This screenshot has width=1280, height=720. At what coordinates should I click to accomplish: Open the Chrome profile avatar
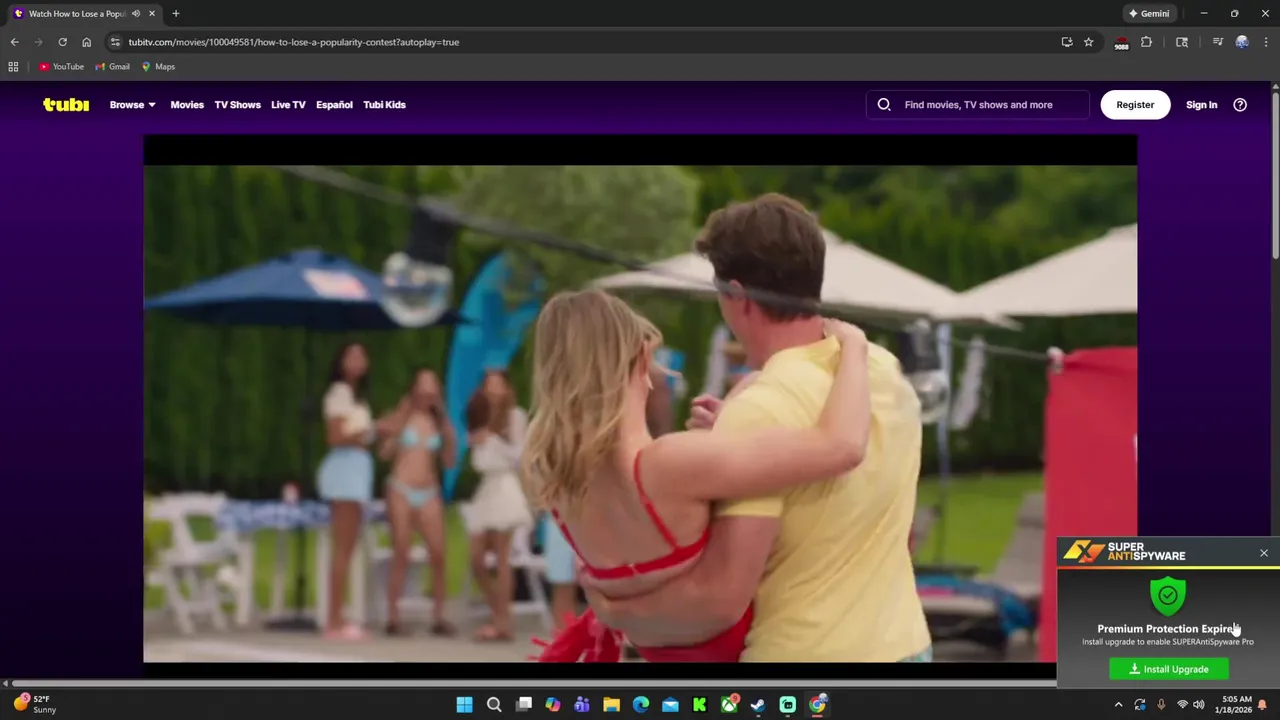(x=1242, y=42)
